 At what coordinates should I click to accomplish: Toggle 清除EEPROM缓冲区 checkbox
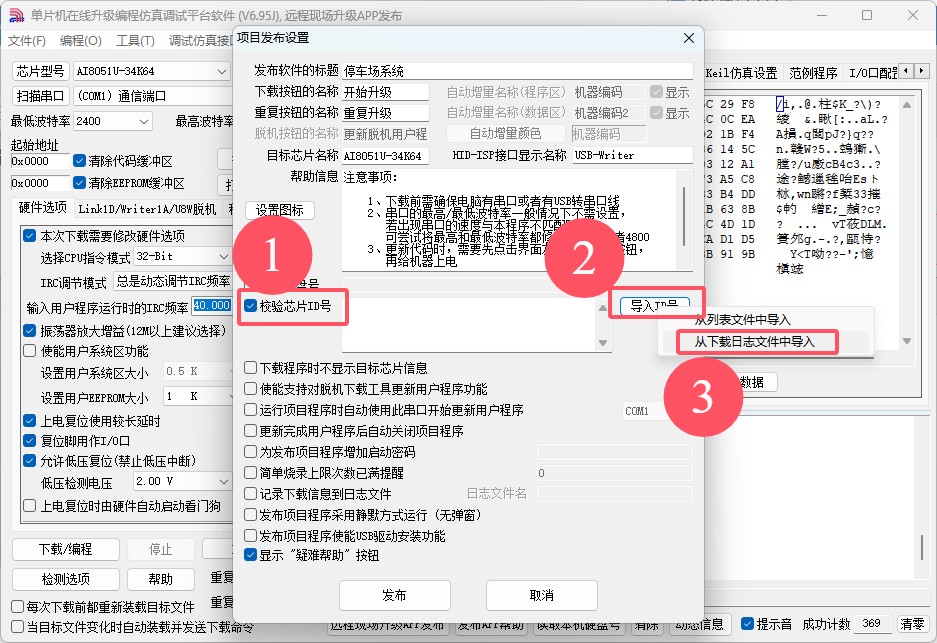(x=79, y=182)
